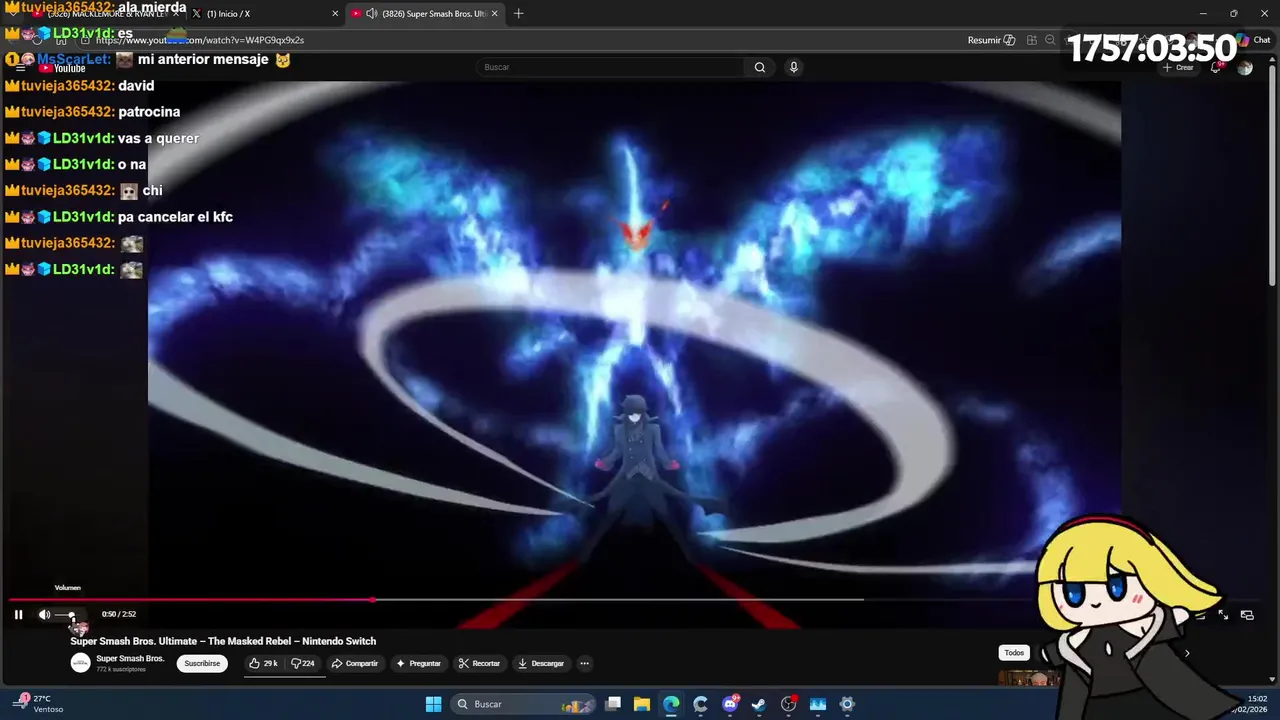Open the three-dot more actions menu
This screenshot has width=1280, height=720.
[x=585, y=663]
